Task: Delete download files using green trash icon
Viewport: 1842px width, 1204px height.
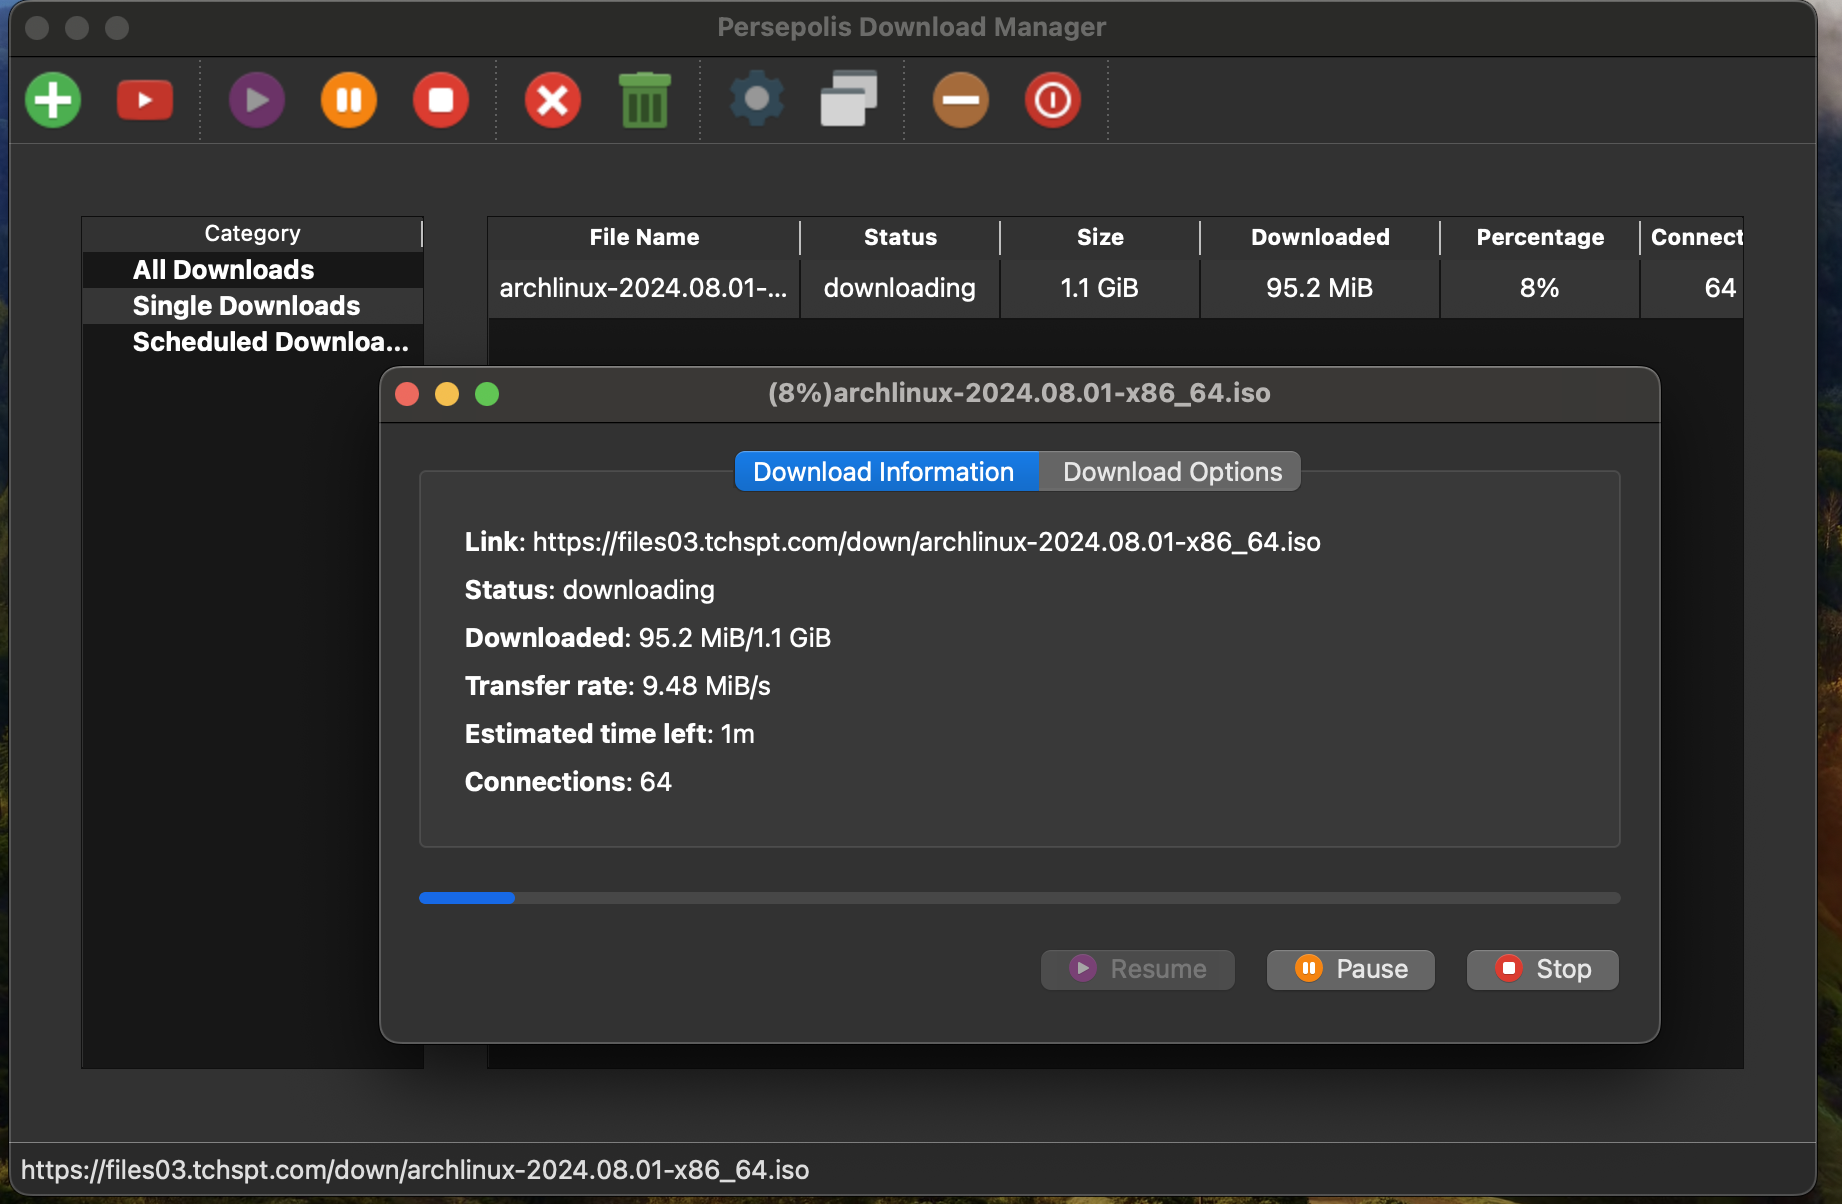Action: point(645,100)
